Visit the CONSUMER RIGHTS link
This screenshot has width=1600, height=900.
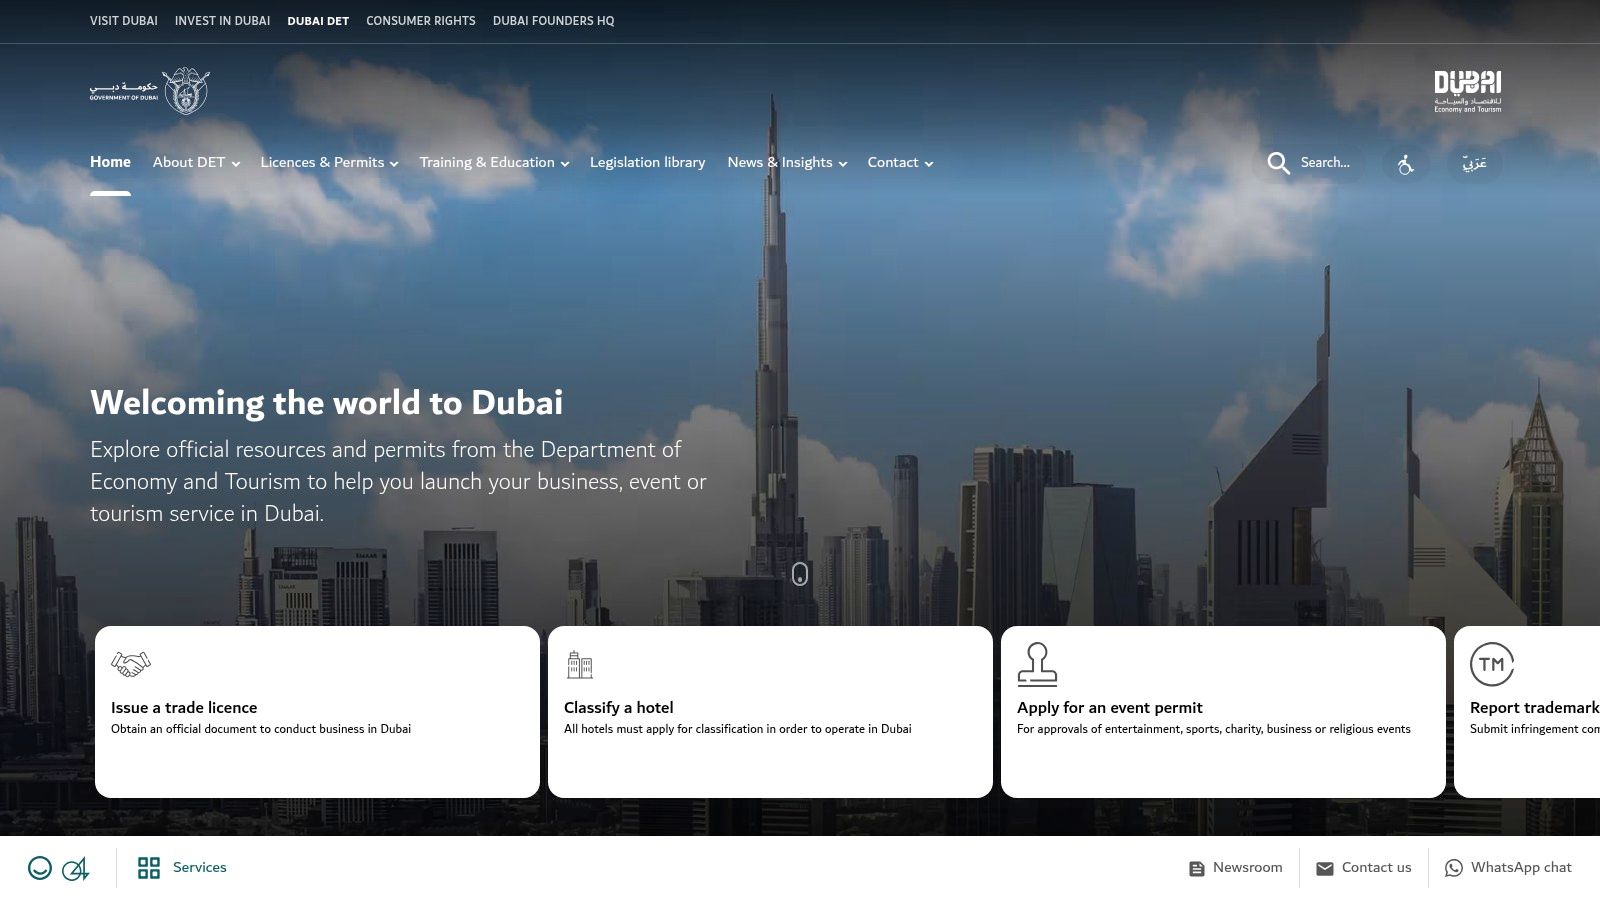420,20
